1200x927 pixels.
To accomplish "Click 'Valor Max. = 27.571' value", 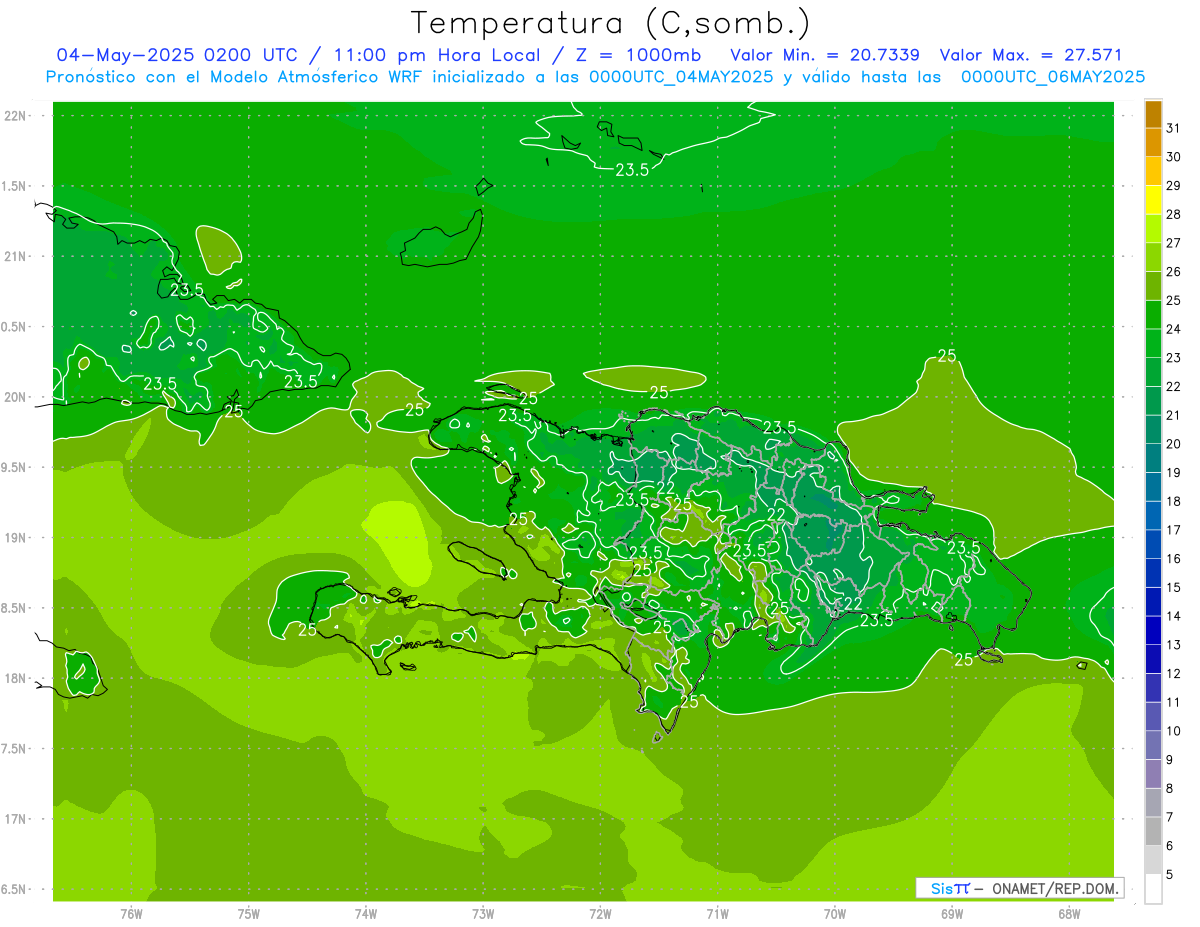I will click(1031, 55).
